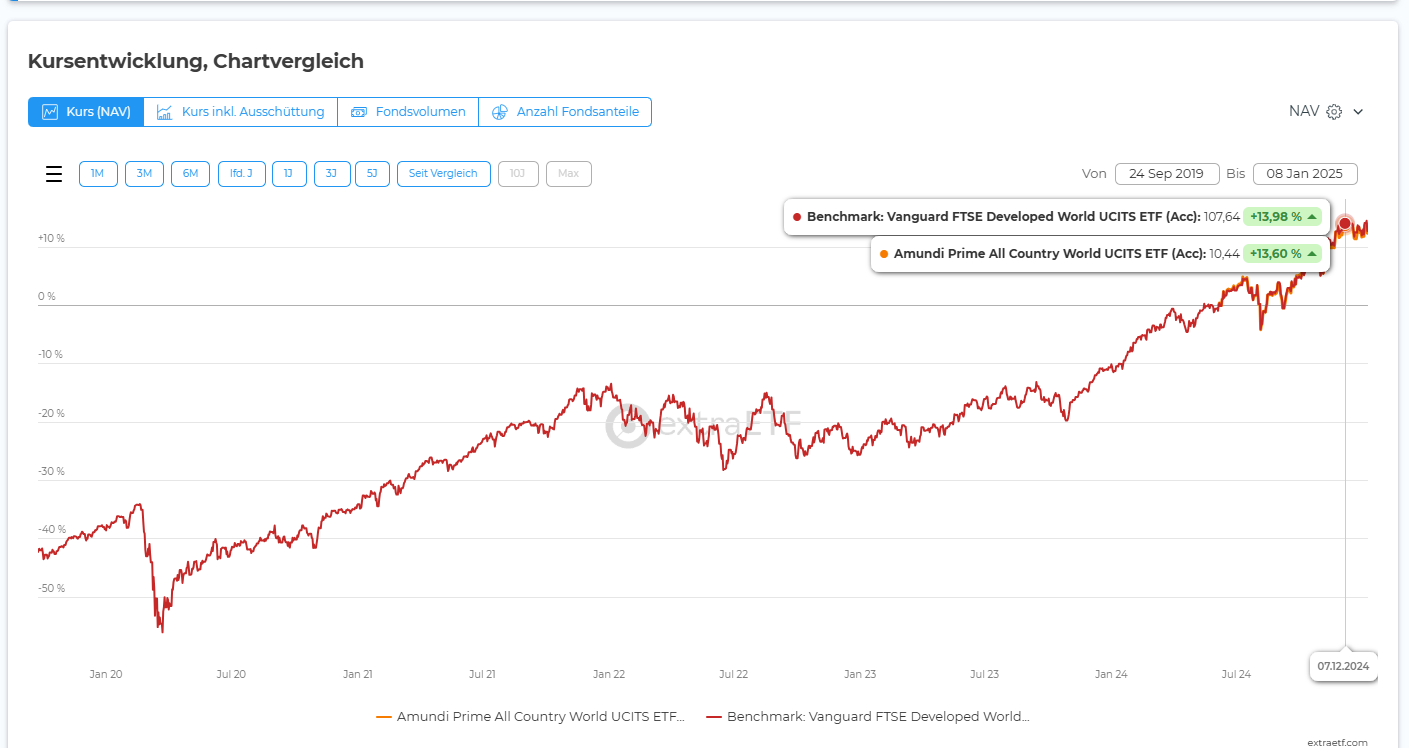
Task: Open the chart hamburger menu
Action: pos(54,174)
